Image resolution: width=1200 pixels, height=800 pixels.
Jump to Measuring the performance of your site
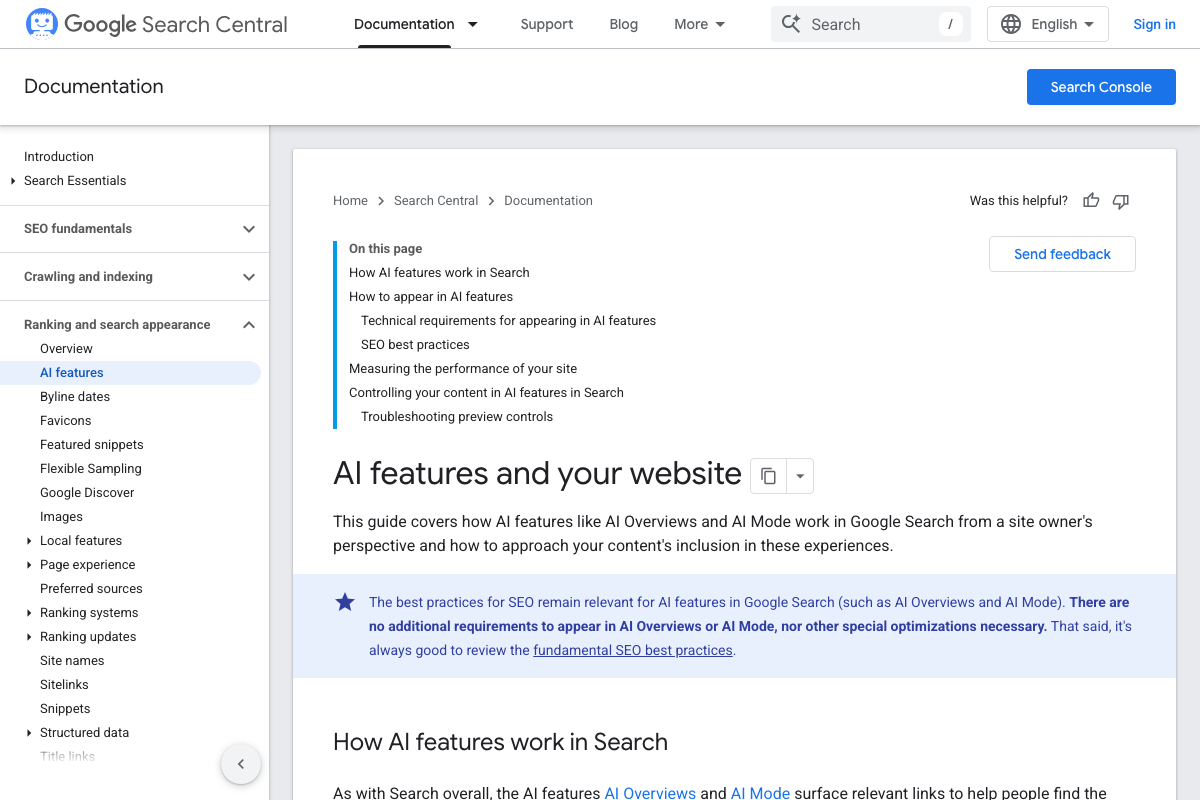(463, 369)
